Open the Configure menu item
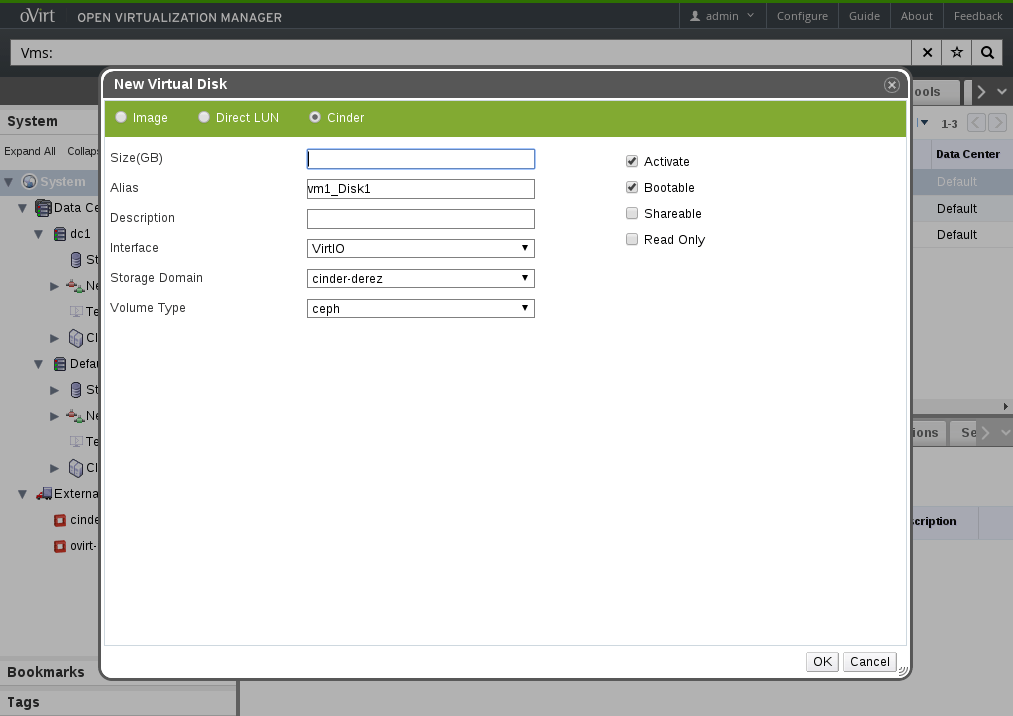Screen dimensions: 1013x716 (x=802, y=16)
